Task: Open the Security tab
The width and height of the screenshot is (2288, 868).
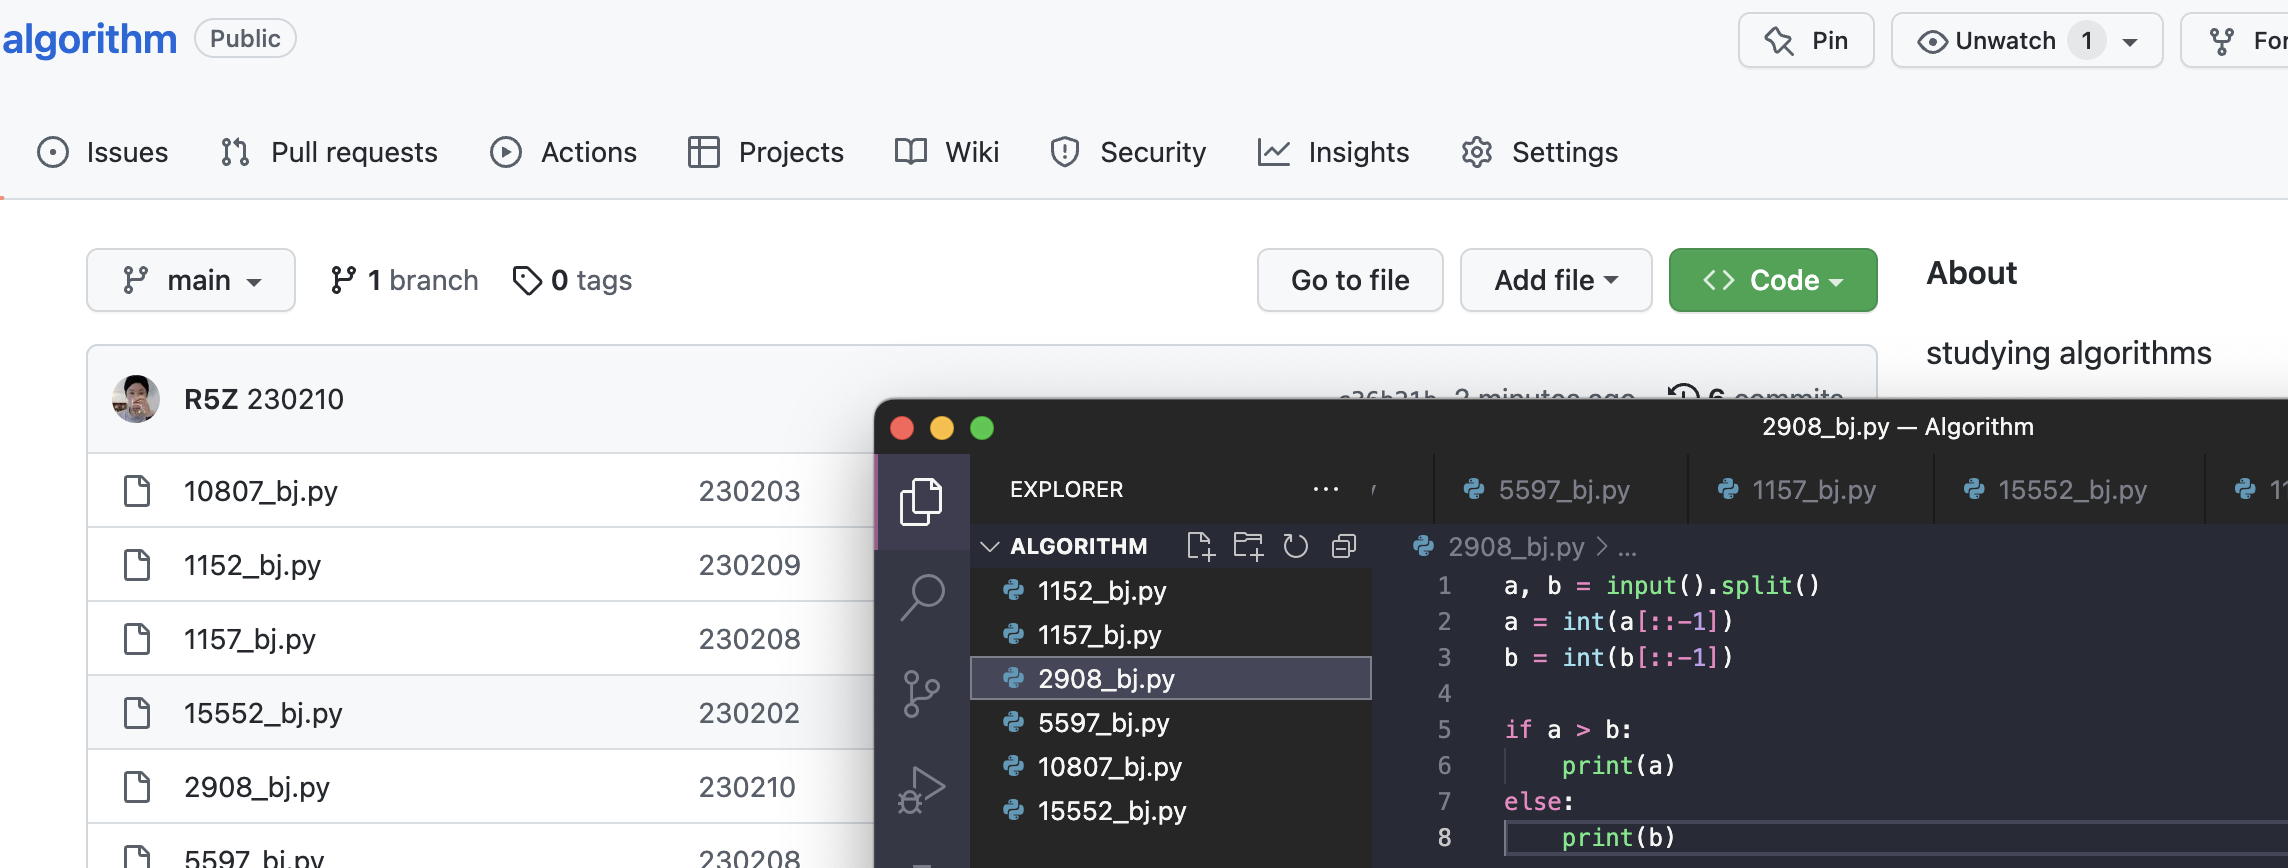Action: coord(1128,152)
